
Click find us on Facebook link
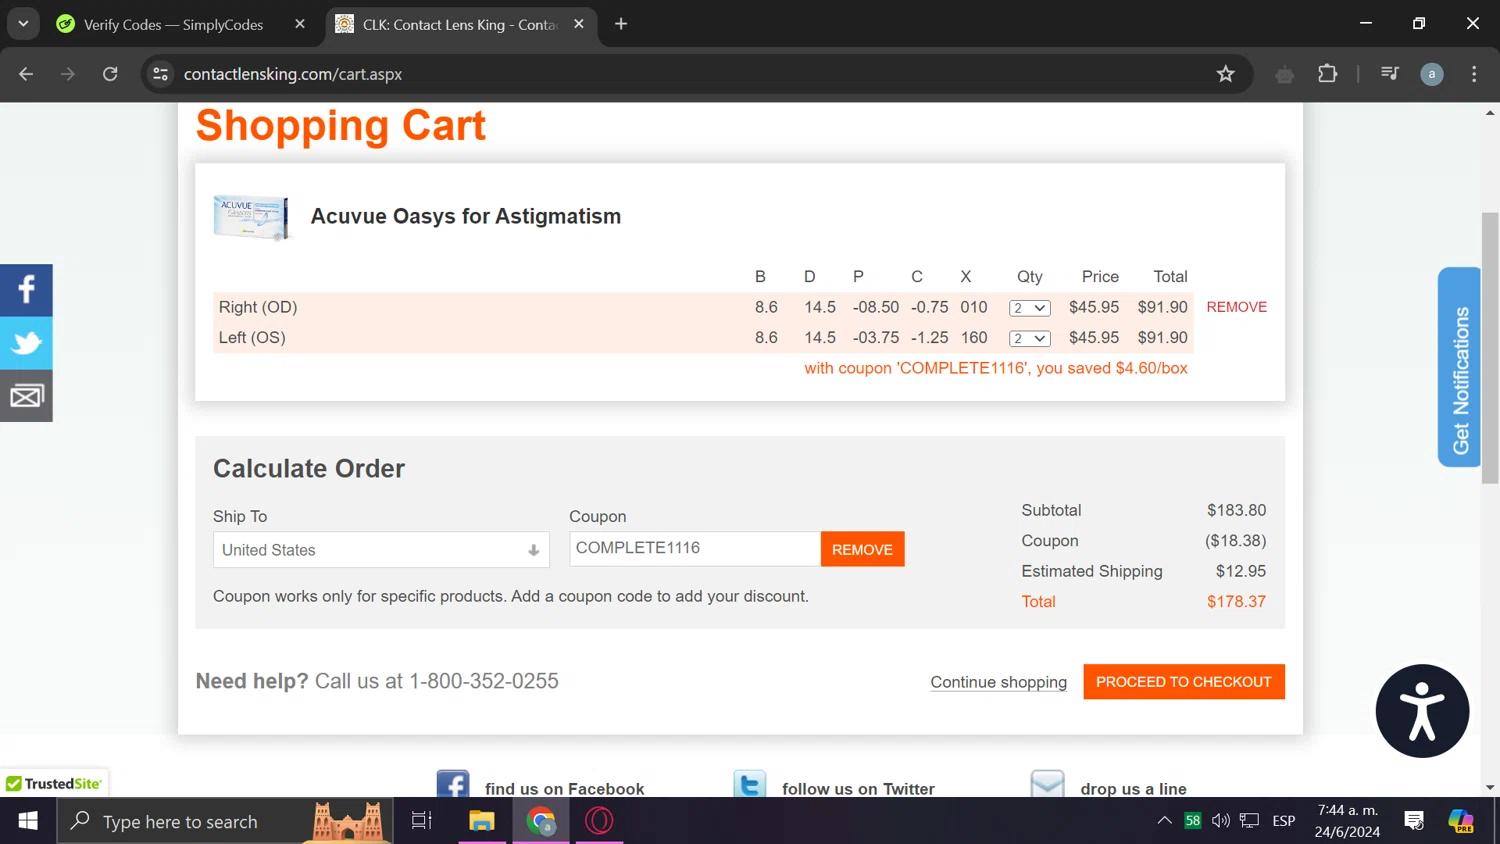[565, 788]
